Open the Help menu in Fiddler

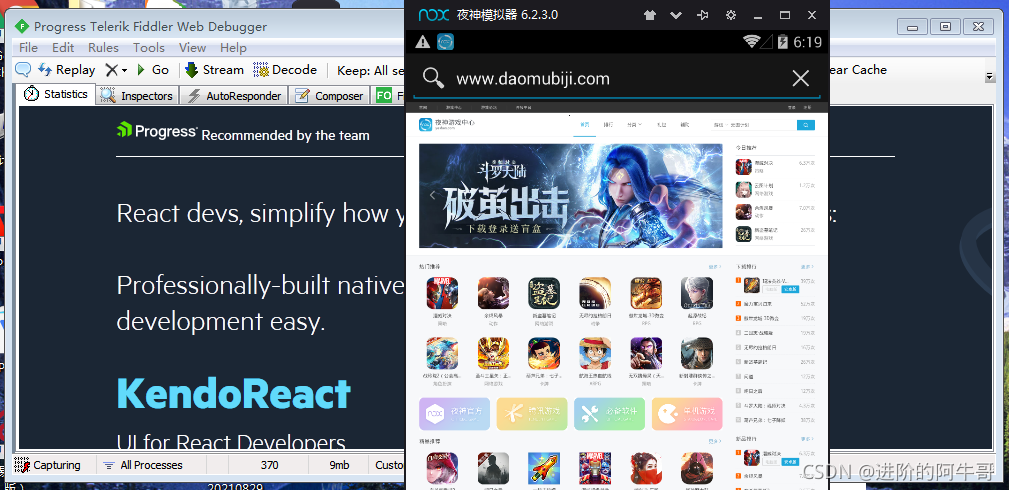[x=233, y=48]
